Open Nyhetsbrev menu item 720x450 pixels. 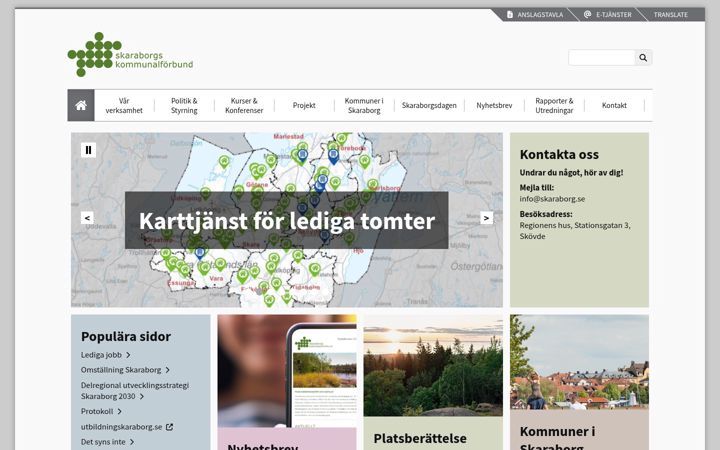494,106
